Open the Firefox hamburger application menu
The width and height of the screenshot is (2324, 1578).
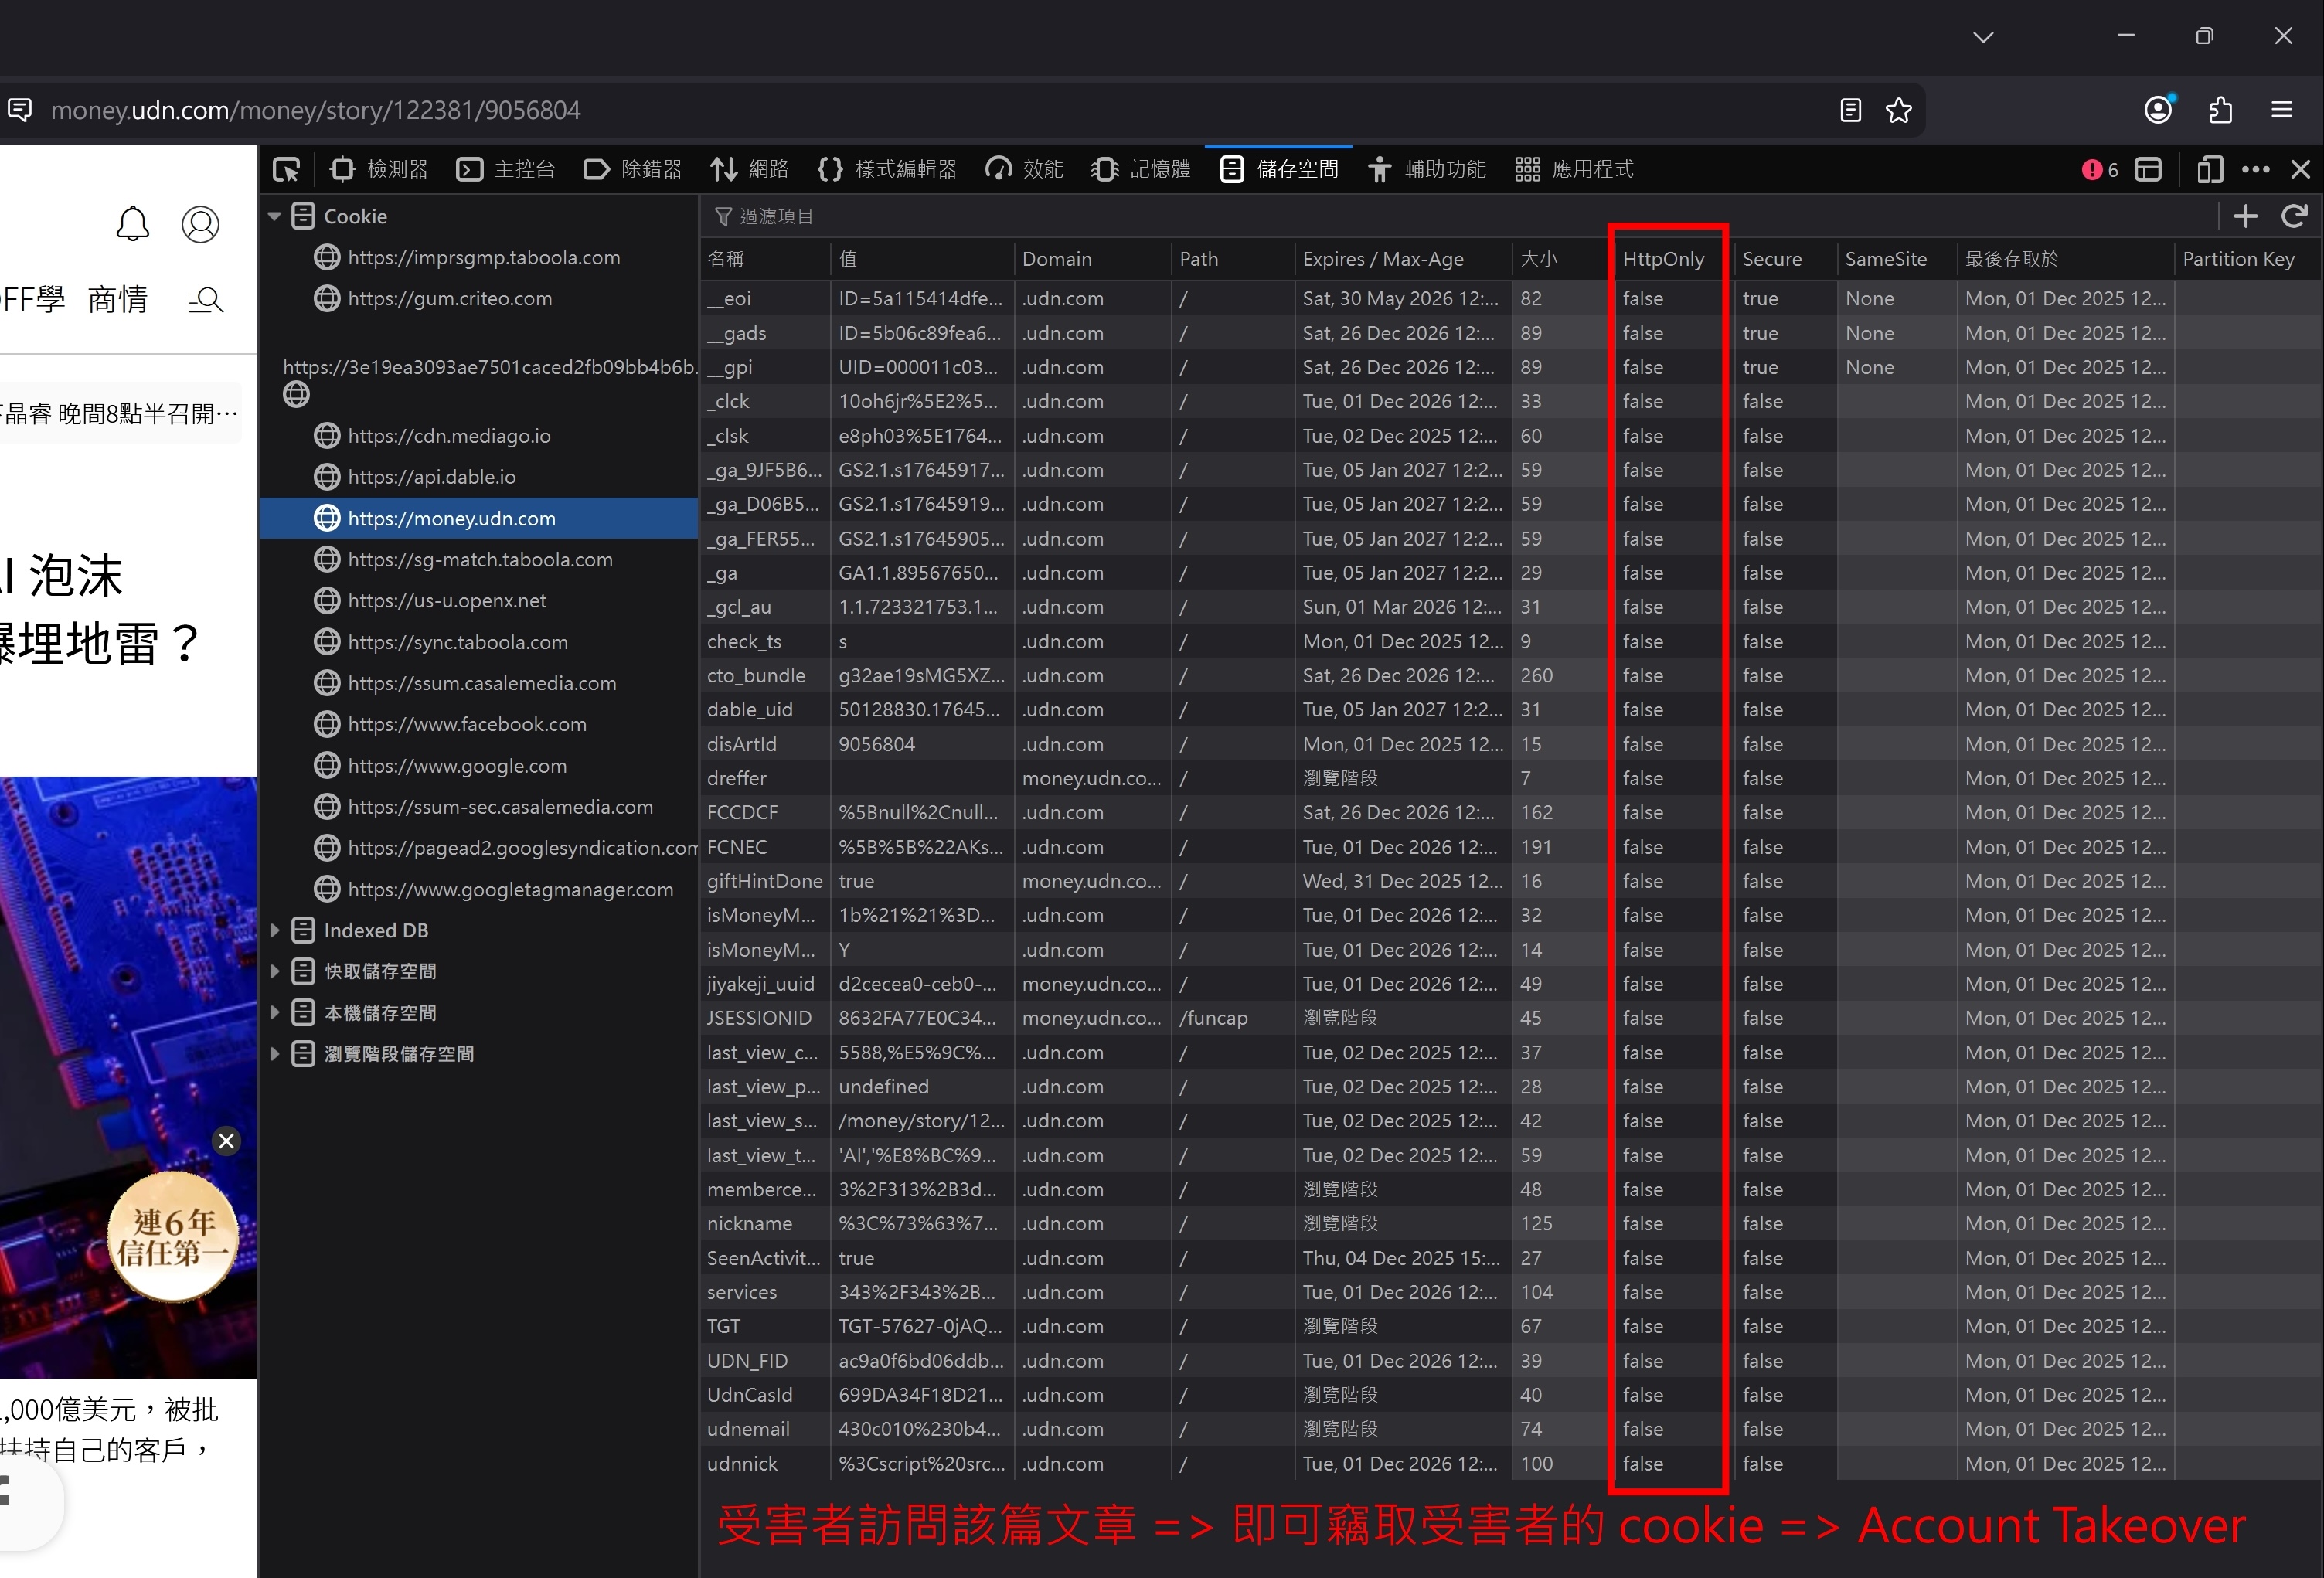[x=2282, y=110]
